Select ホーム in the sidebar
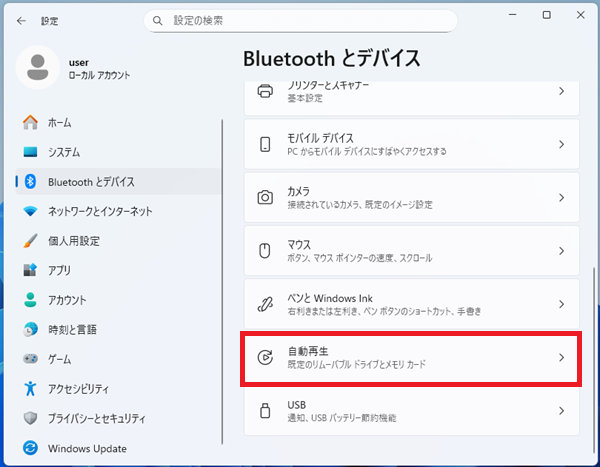Screen dimensions: 600x467 (x=118, y=122)
